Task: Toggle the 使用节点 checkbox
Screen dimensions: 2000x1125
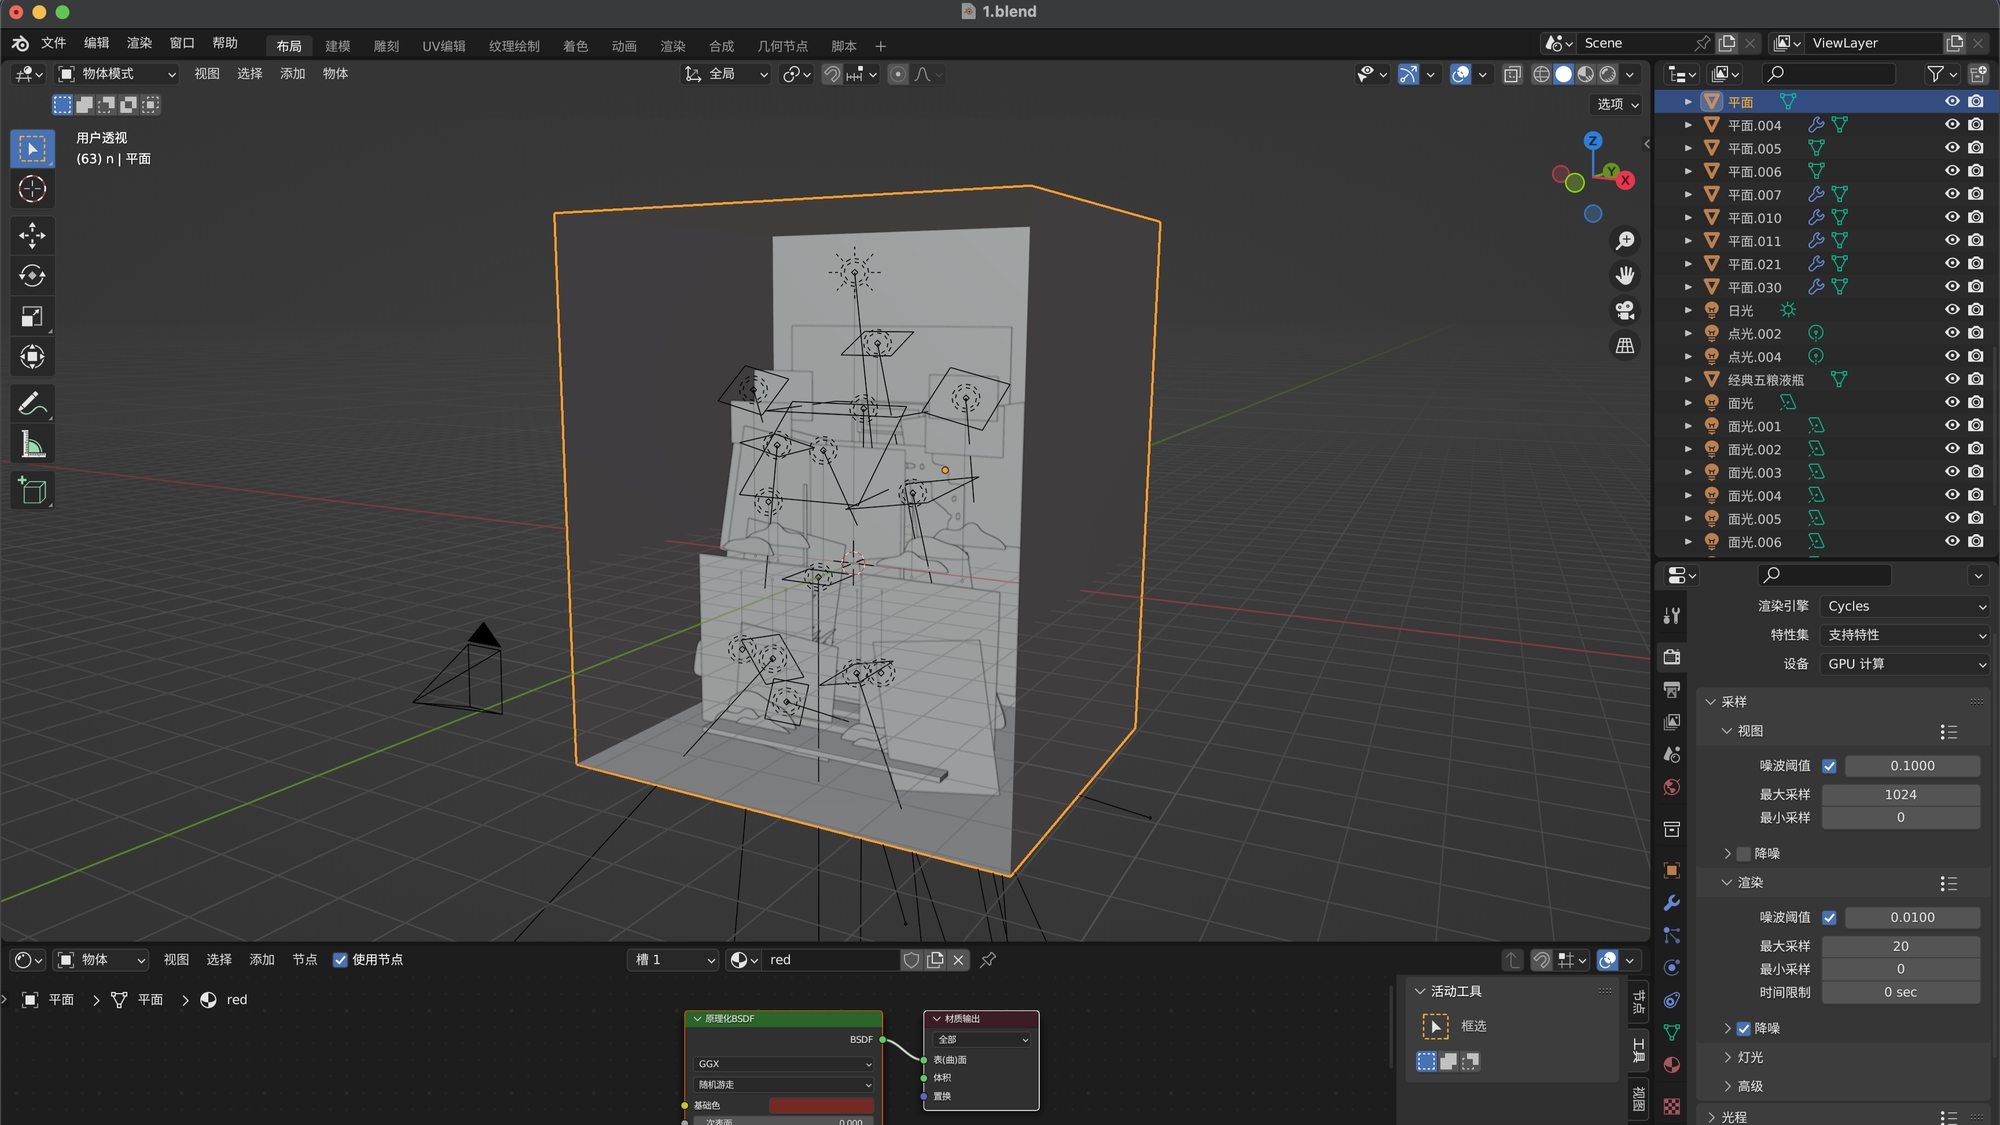Action: [340, 960]
